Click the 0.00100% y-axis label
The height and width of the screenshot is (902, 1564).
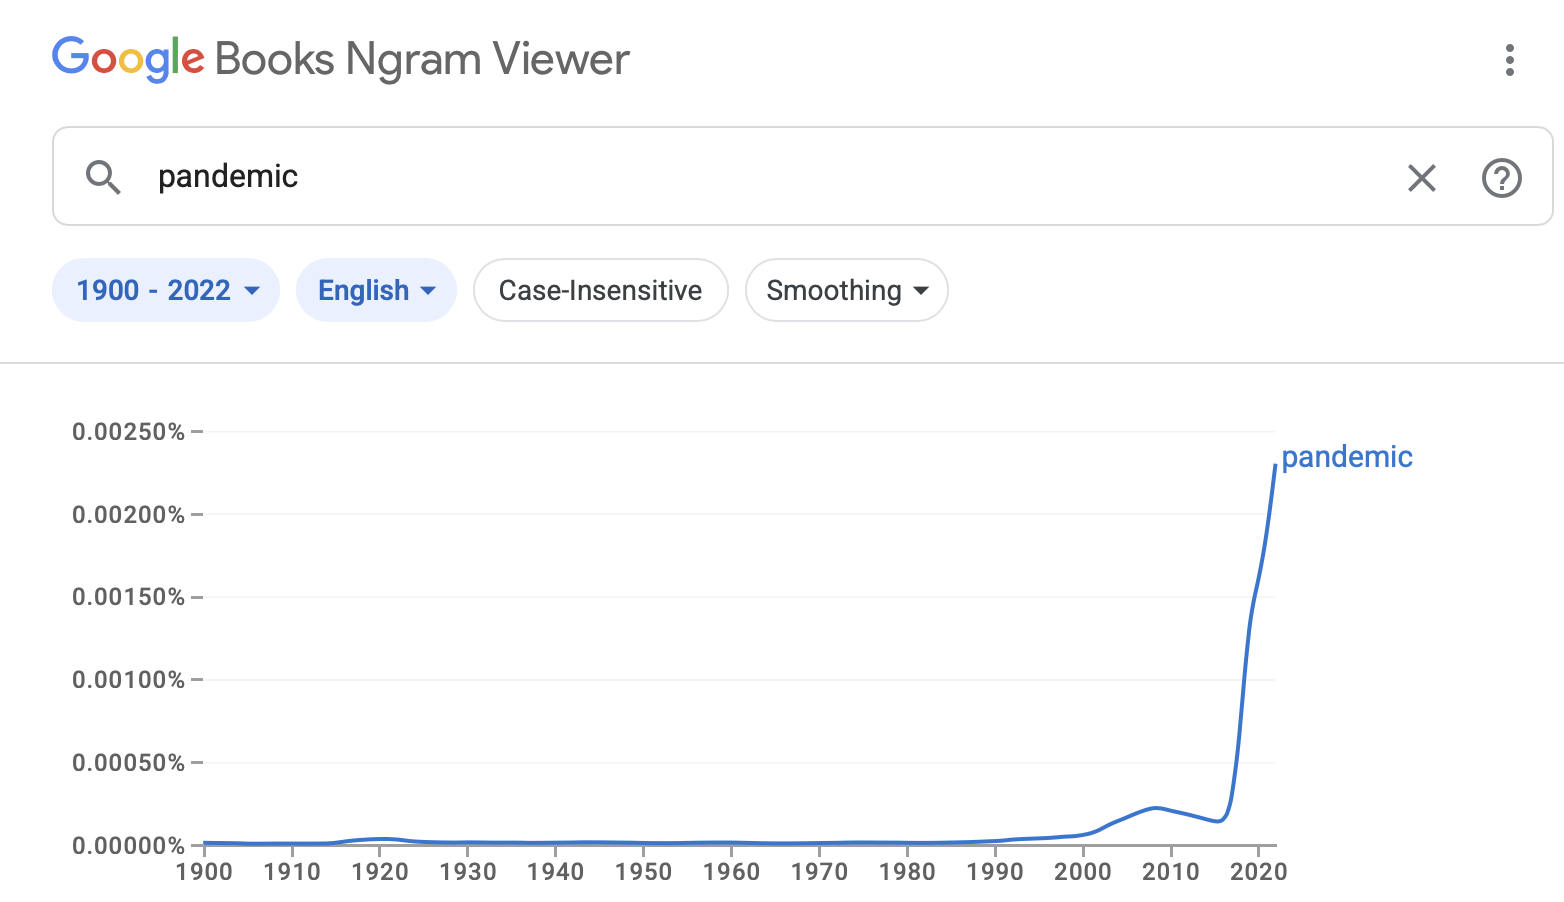(128, 680)
